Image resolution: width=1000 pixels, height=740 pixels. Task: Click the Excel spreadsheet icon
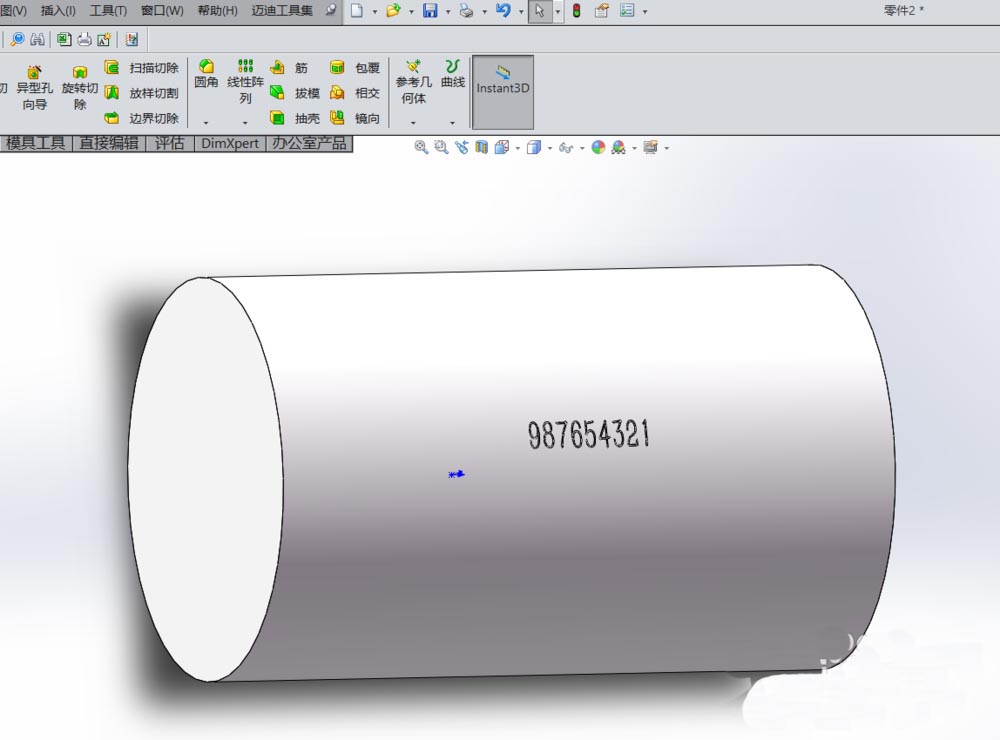pos(64,40)
